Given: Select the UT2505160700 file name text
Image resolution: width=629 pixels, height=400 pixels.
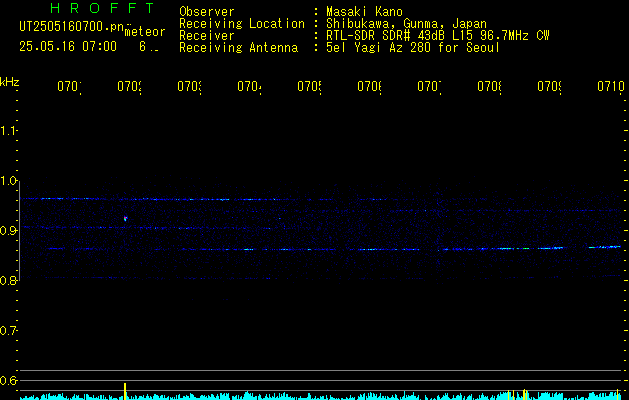Looking at the screenshot, I should click(72, 27).
